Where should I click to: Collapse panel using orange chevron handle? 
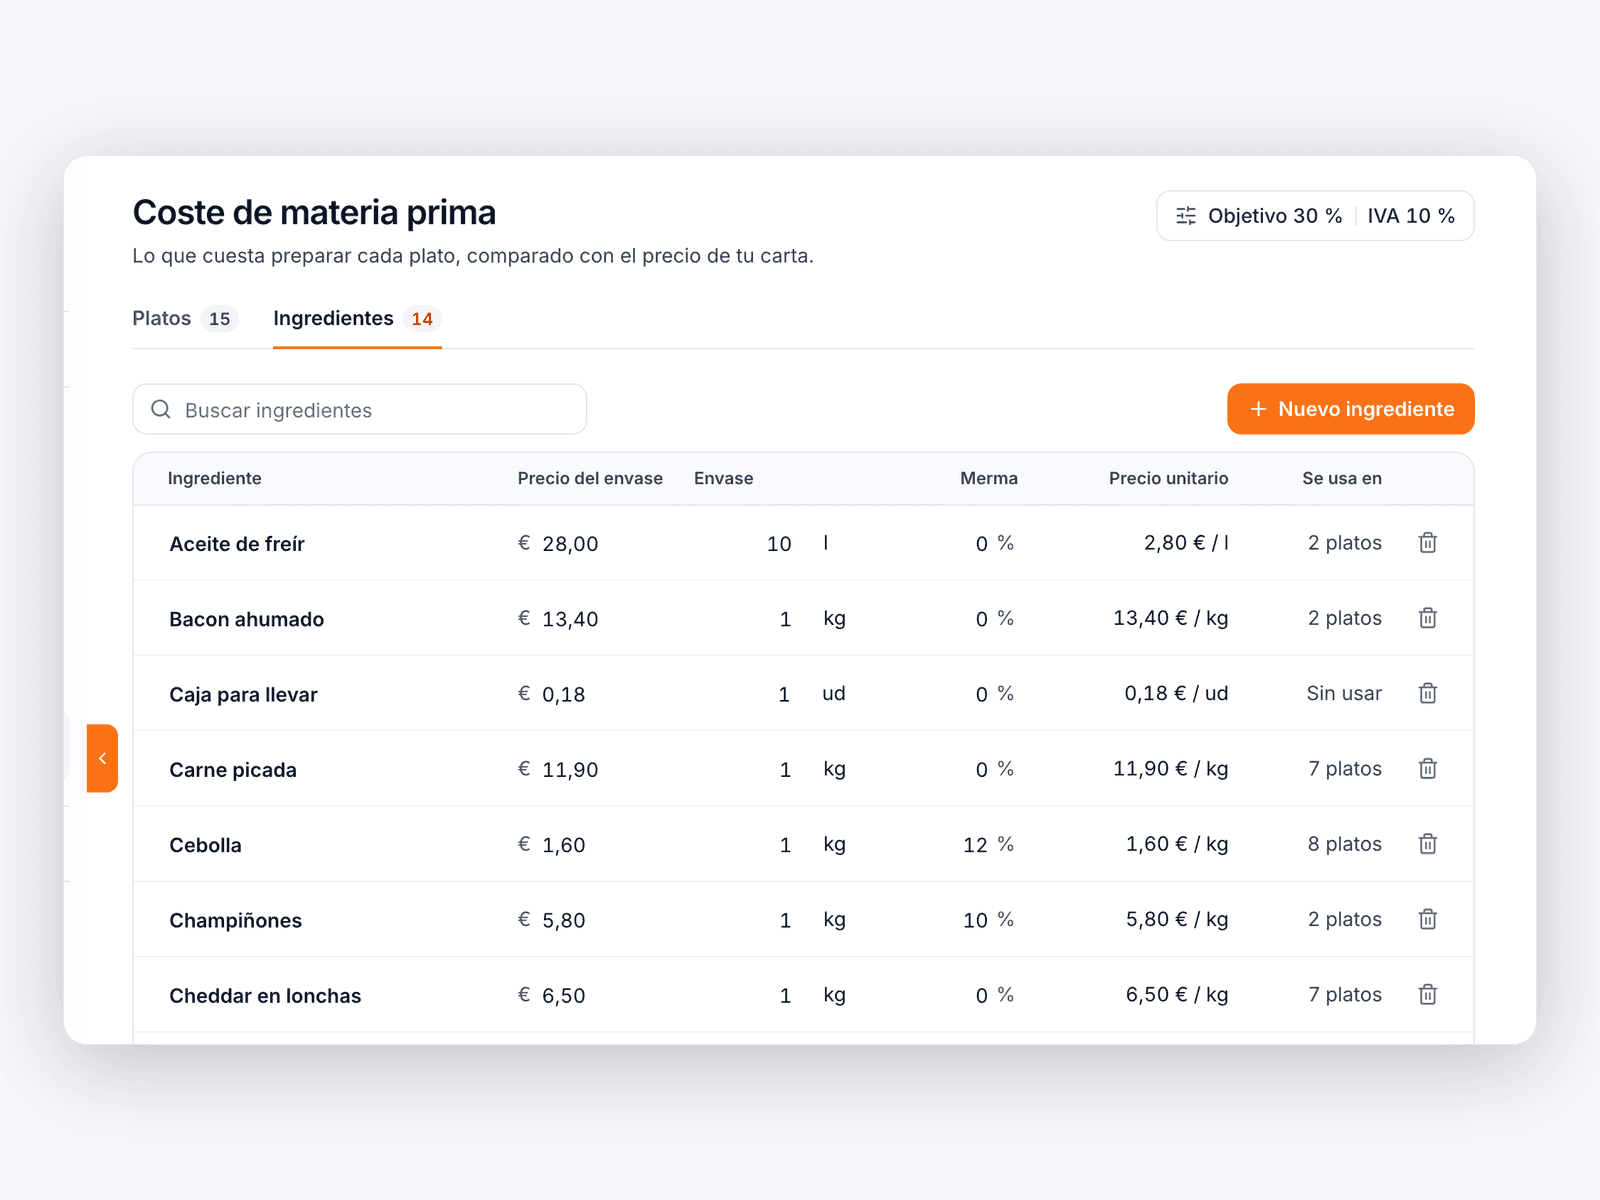coord(102,758)
